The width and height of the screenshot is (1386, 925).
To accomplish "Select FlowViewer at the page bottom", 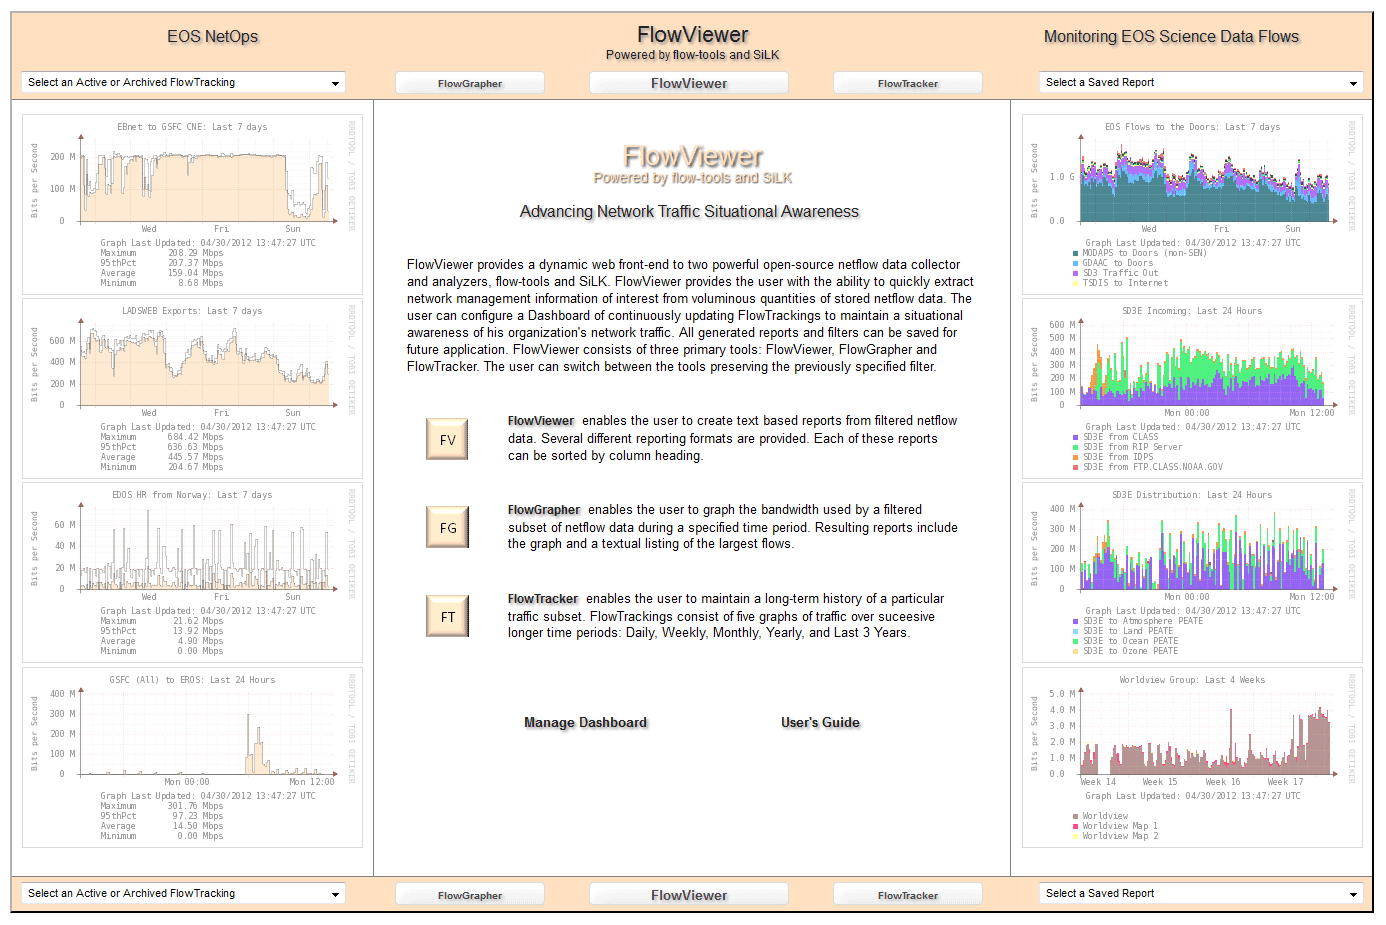I will (x=688, y=894).
